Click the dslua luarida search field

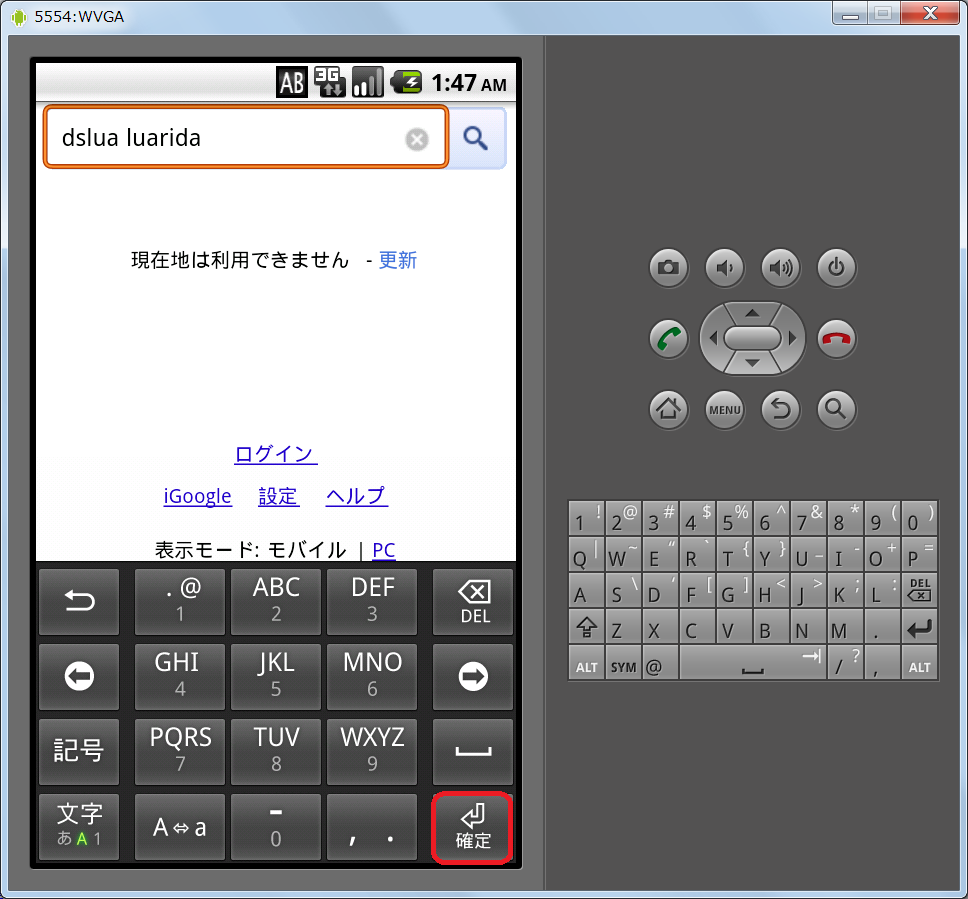225,139
